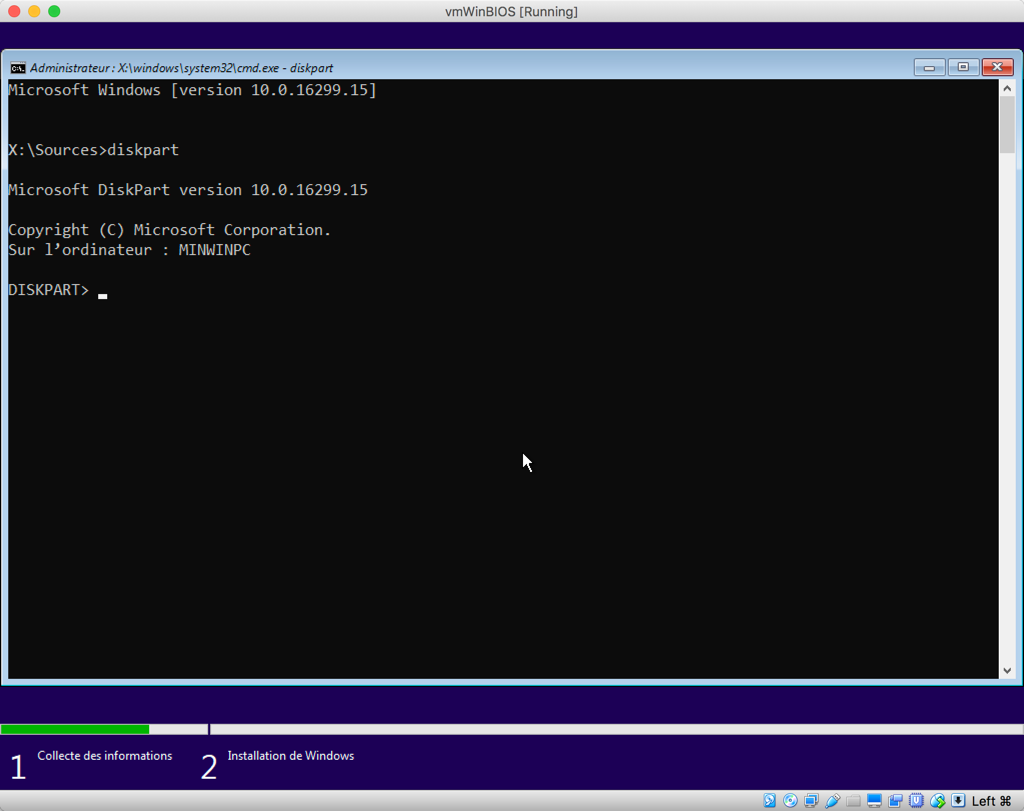Click the 'Collecte des informations' step label

tap(104, 755)
